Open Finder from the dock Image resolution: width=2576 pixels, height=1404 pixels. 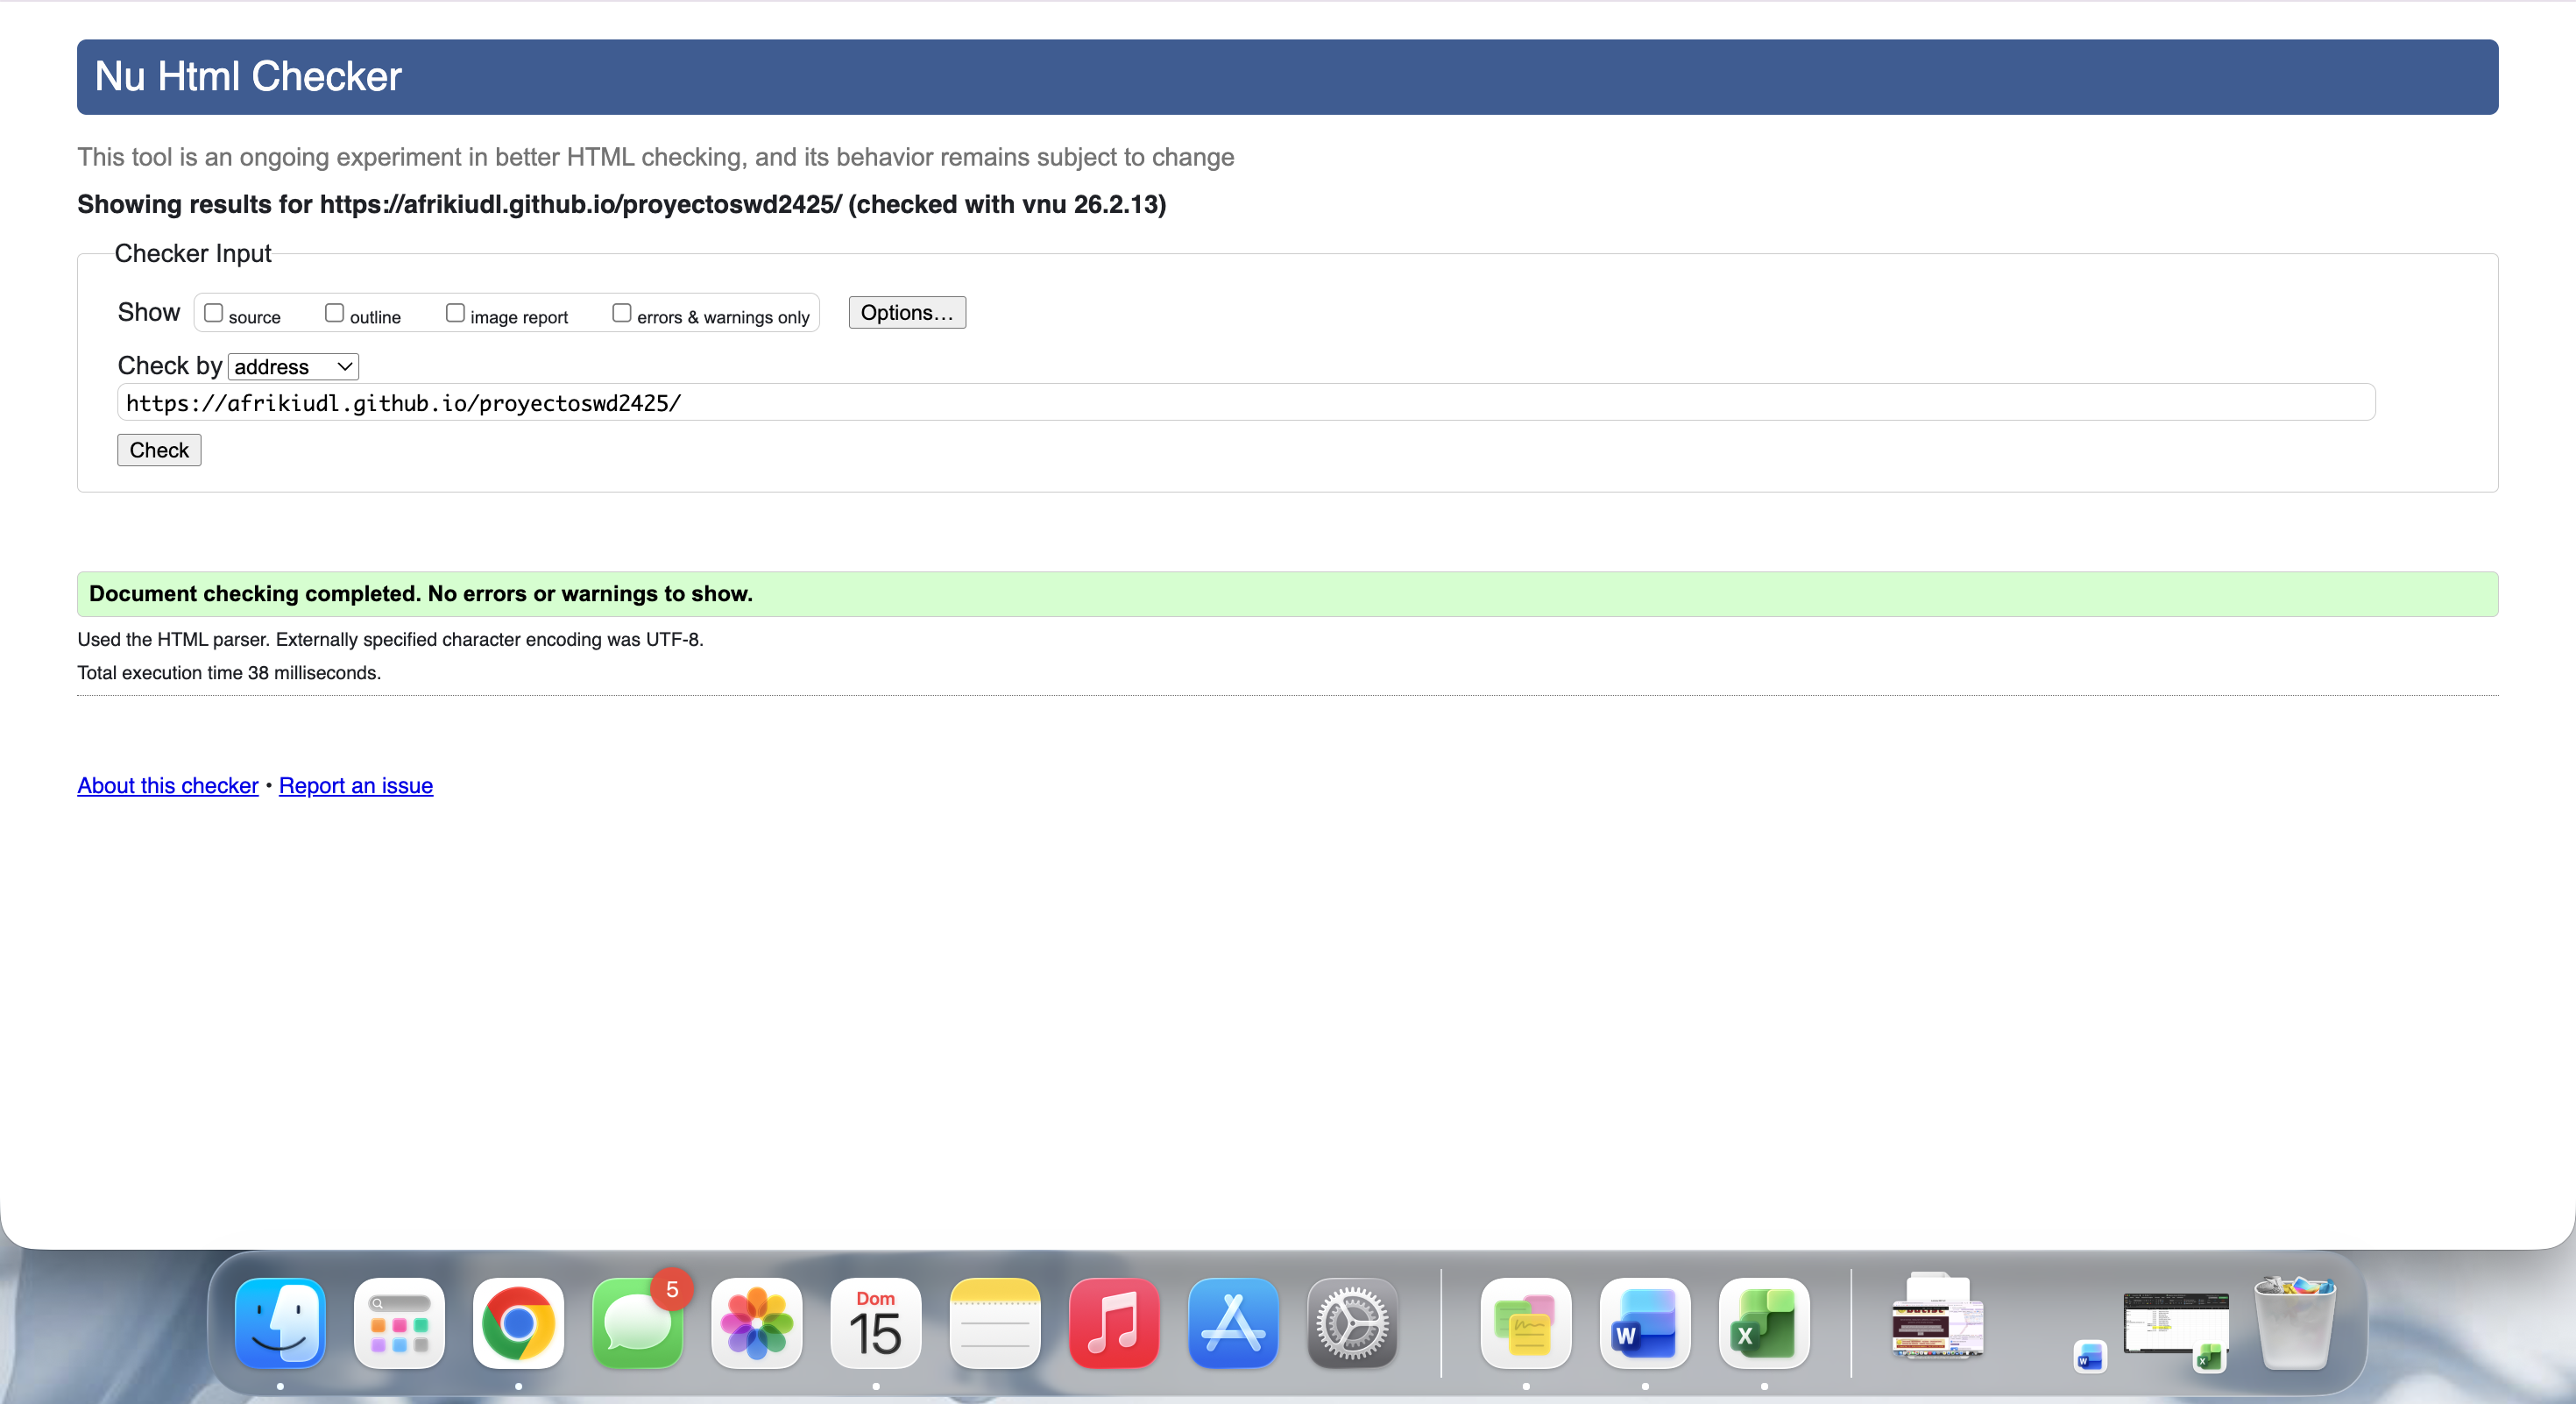[x=280, y=1323]
